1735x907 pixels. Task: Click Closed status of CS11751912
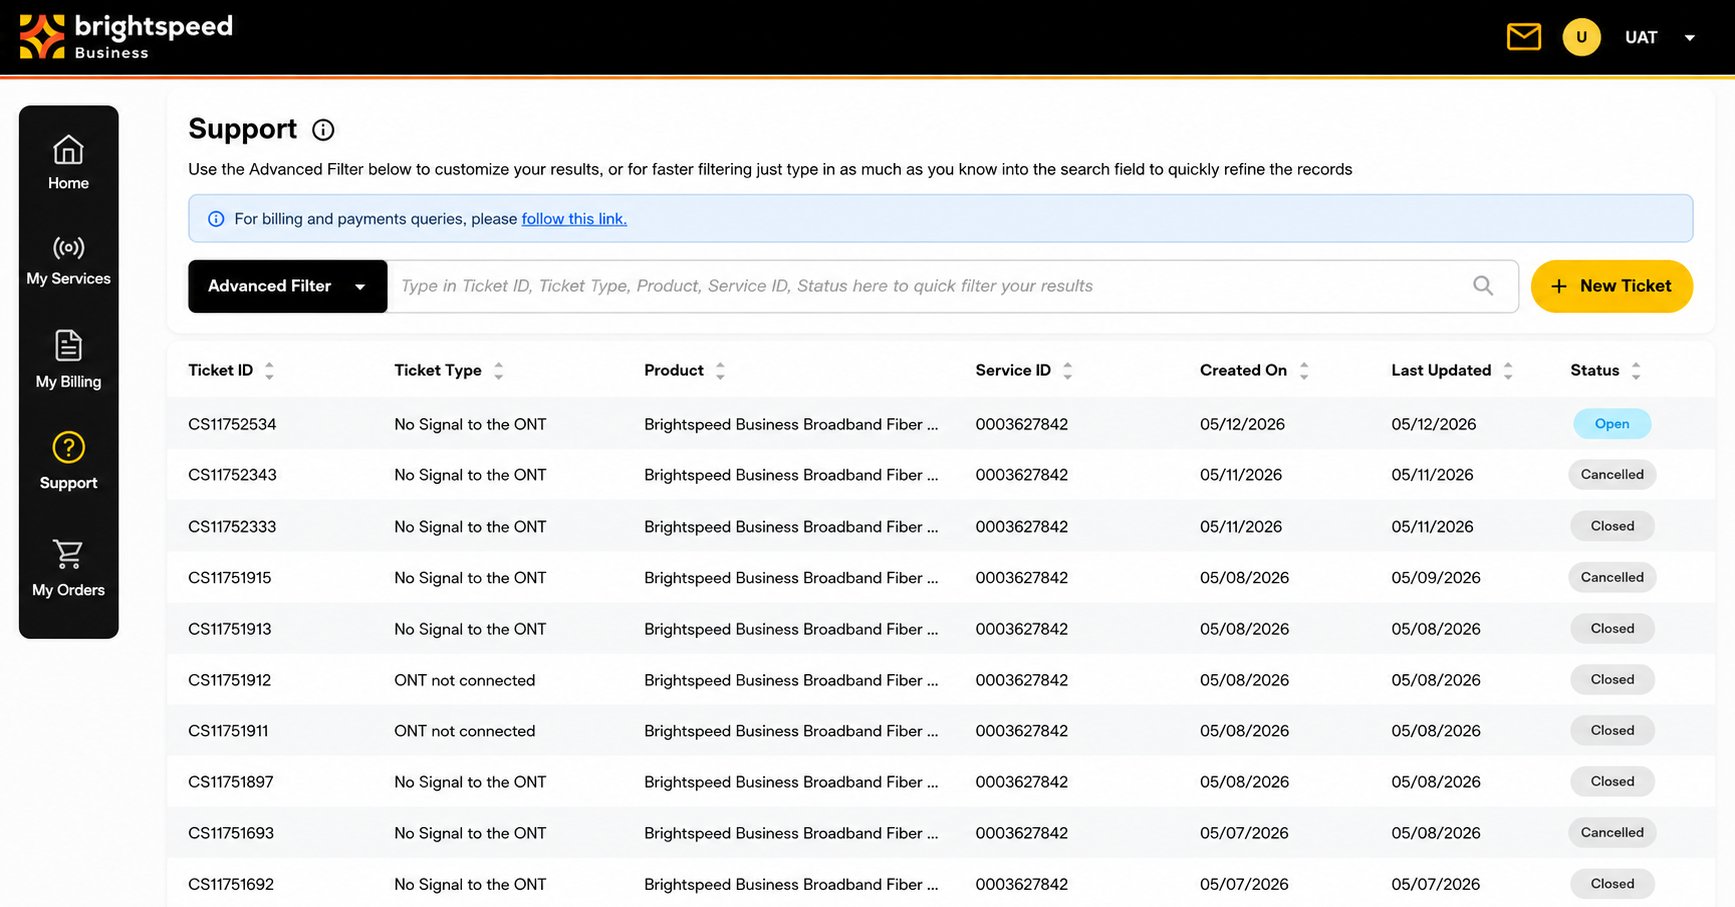[1611, 679]
